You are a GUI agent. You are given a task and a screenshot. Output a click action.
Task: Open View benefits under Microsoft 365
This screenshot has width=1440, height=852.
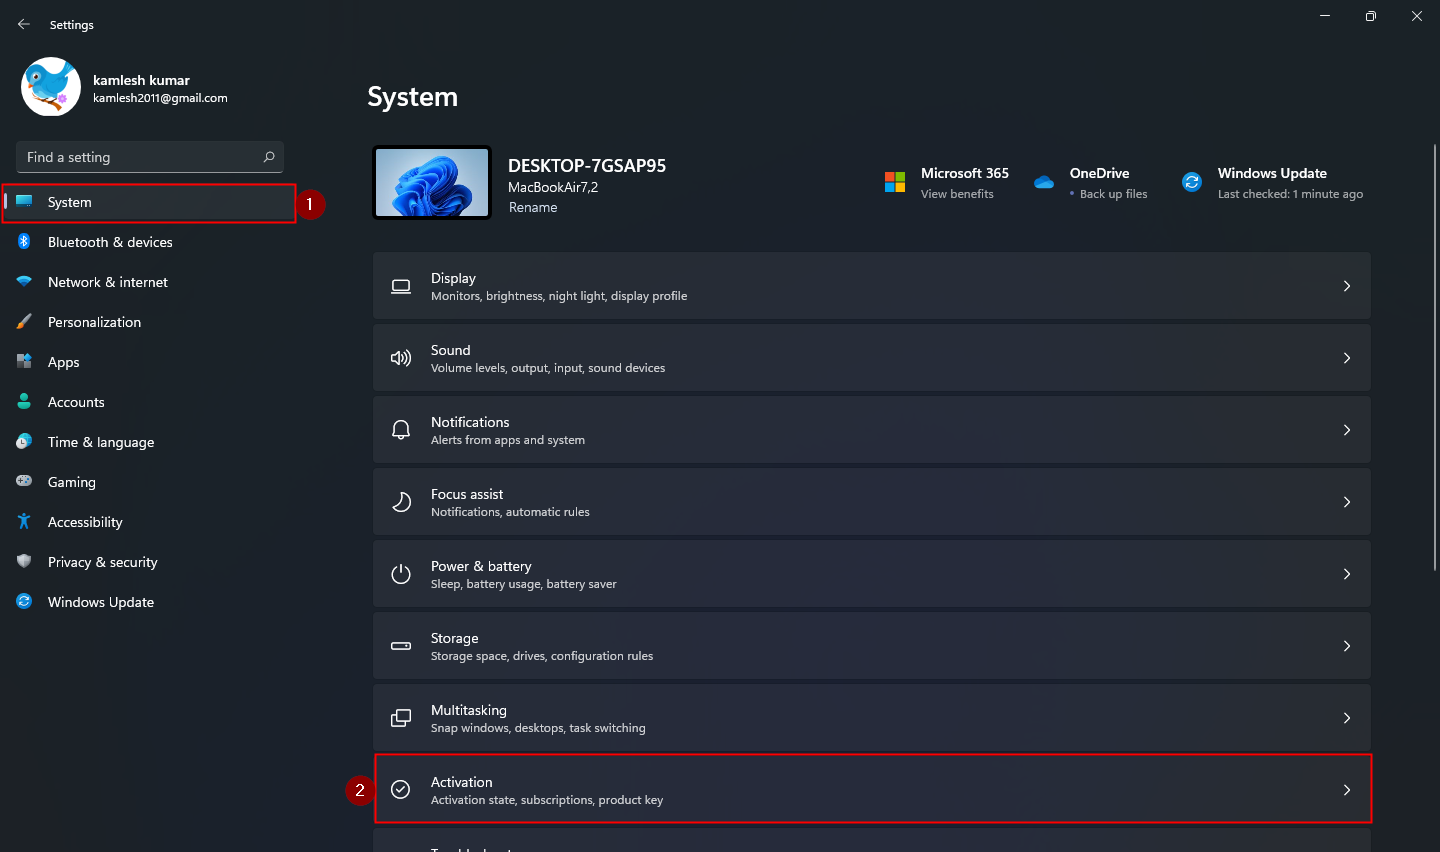coord(957,193)
